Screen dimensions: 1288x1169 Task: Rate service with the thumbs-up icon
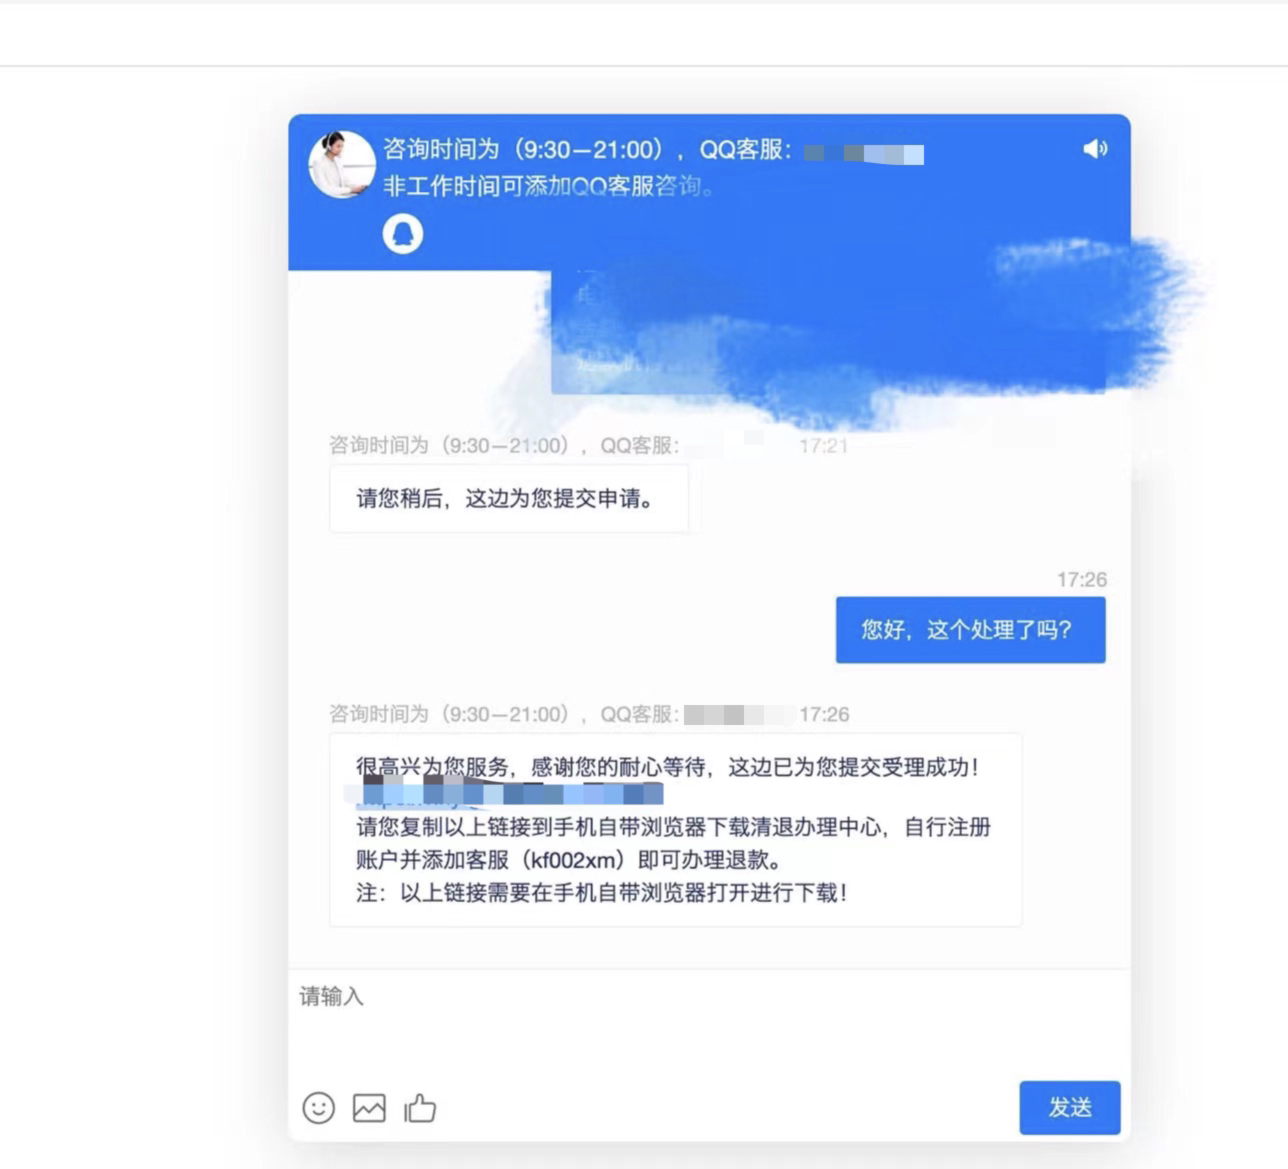tap(420, 1107)
